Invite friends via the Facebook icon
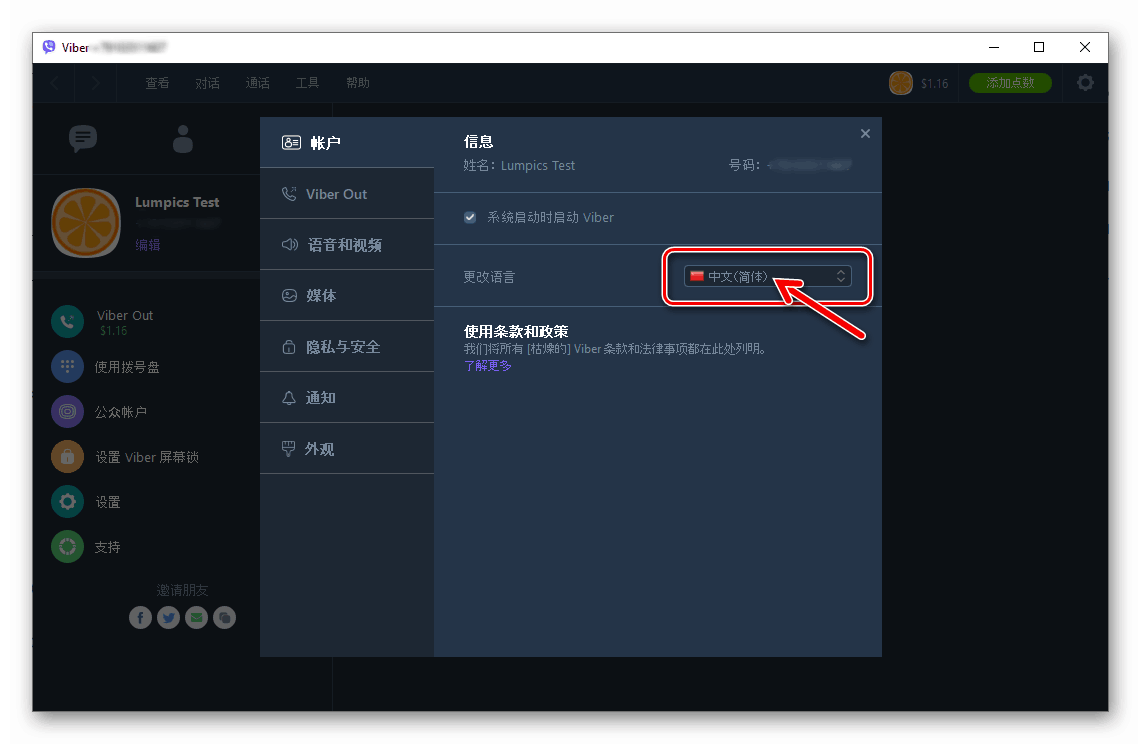1141x744 pixels. 140,617
